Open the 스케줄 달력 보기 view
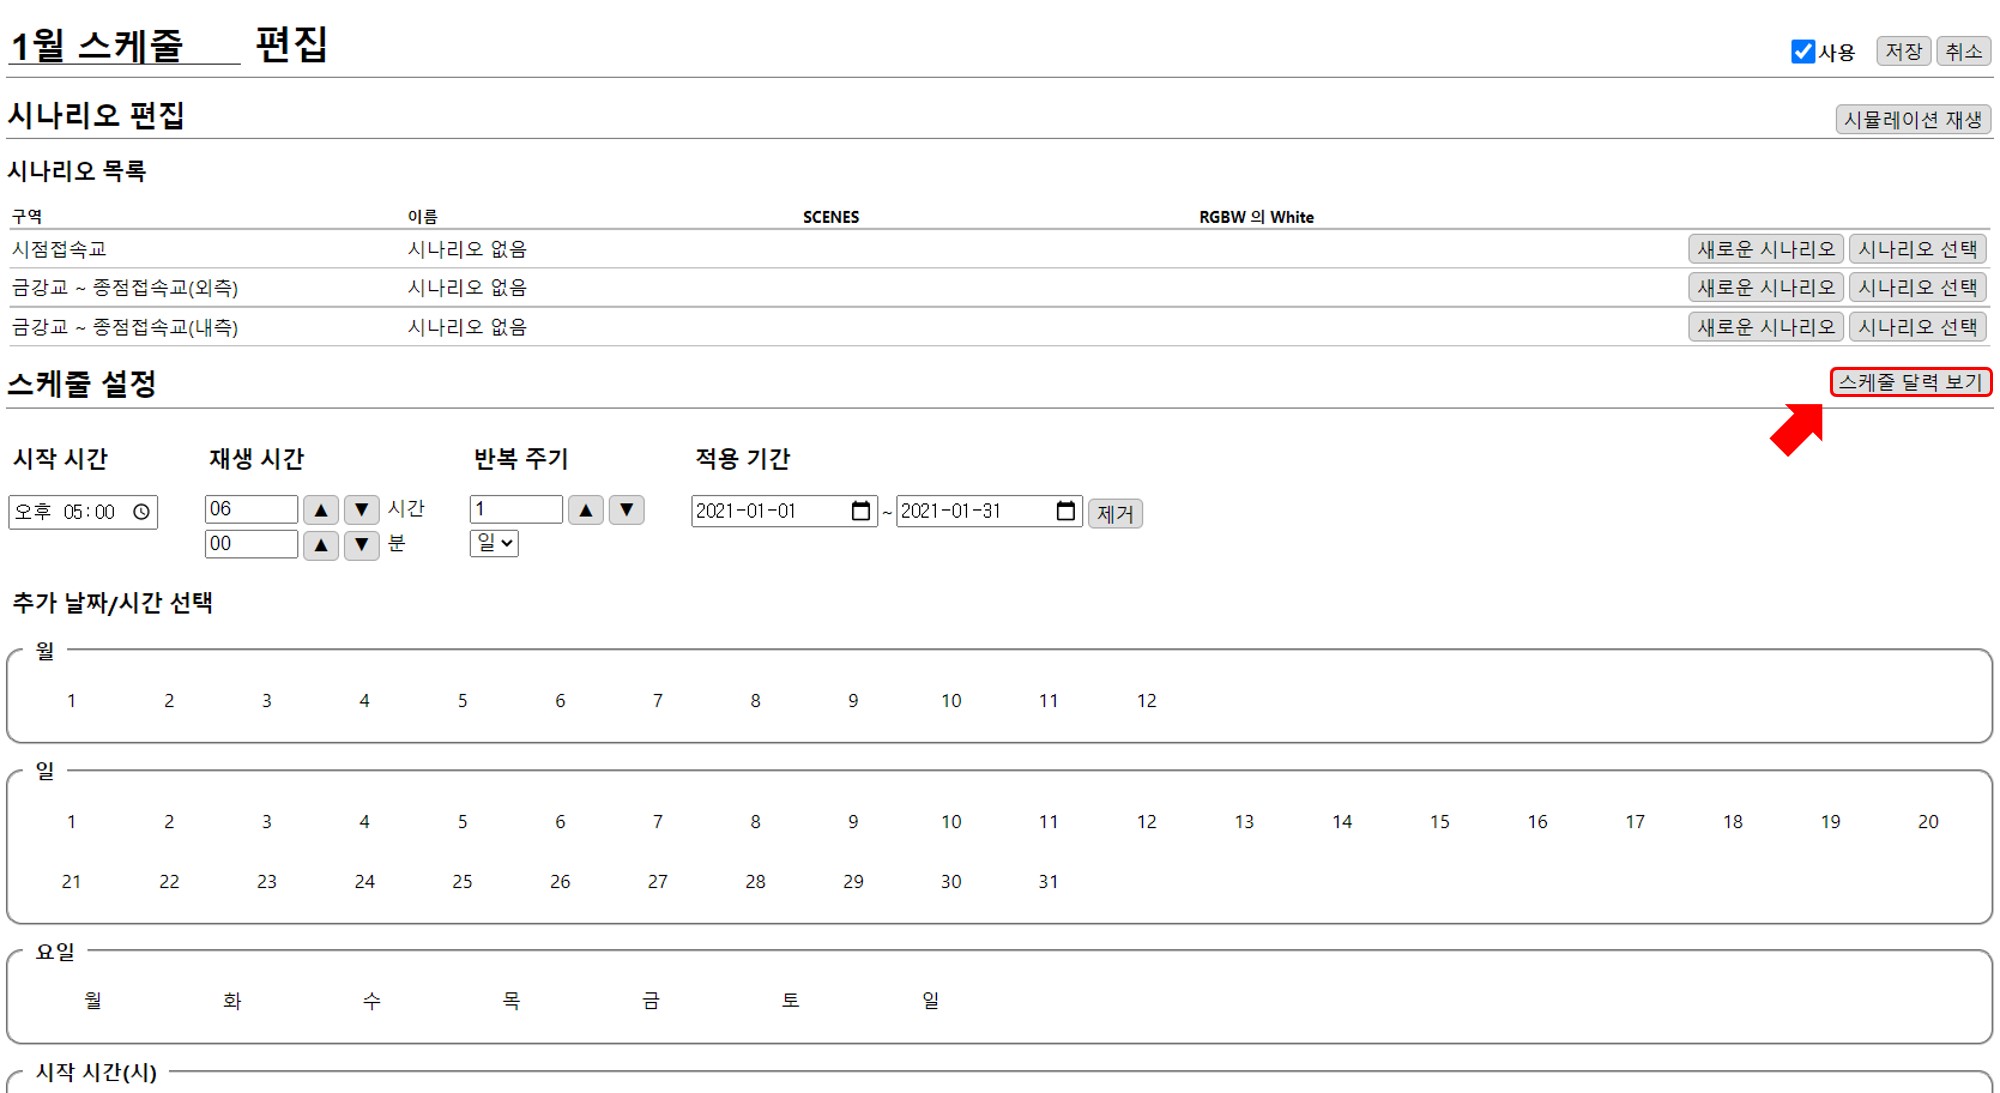The width and height of the screenshot is (2000, 1093). tap(1911, 382)
